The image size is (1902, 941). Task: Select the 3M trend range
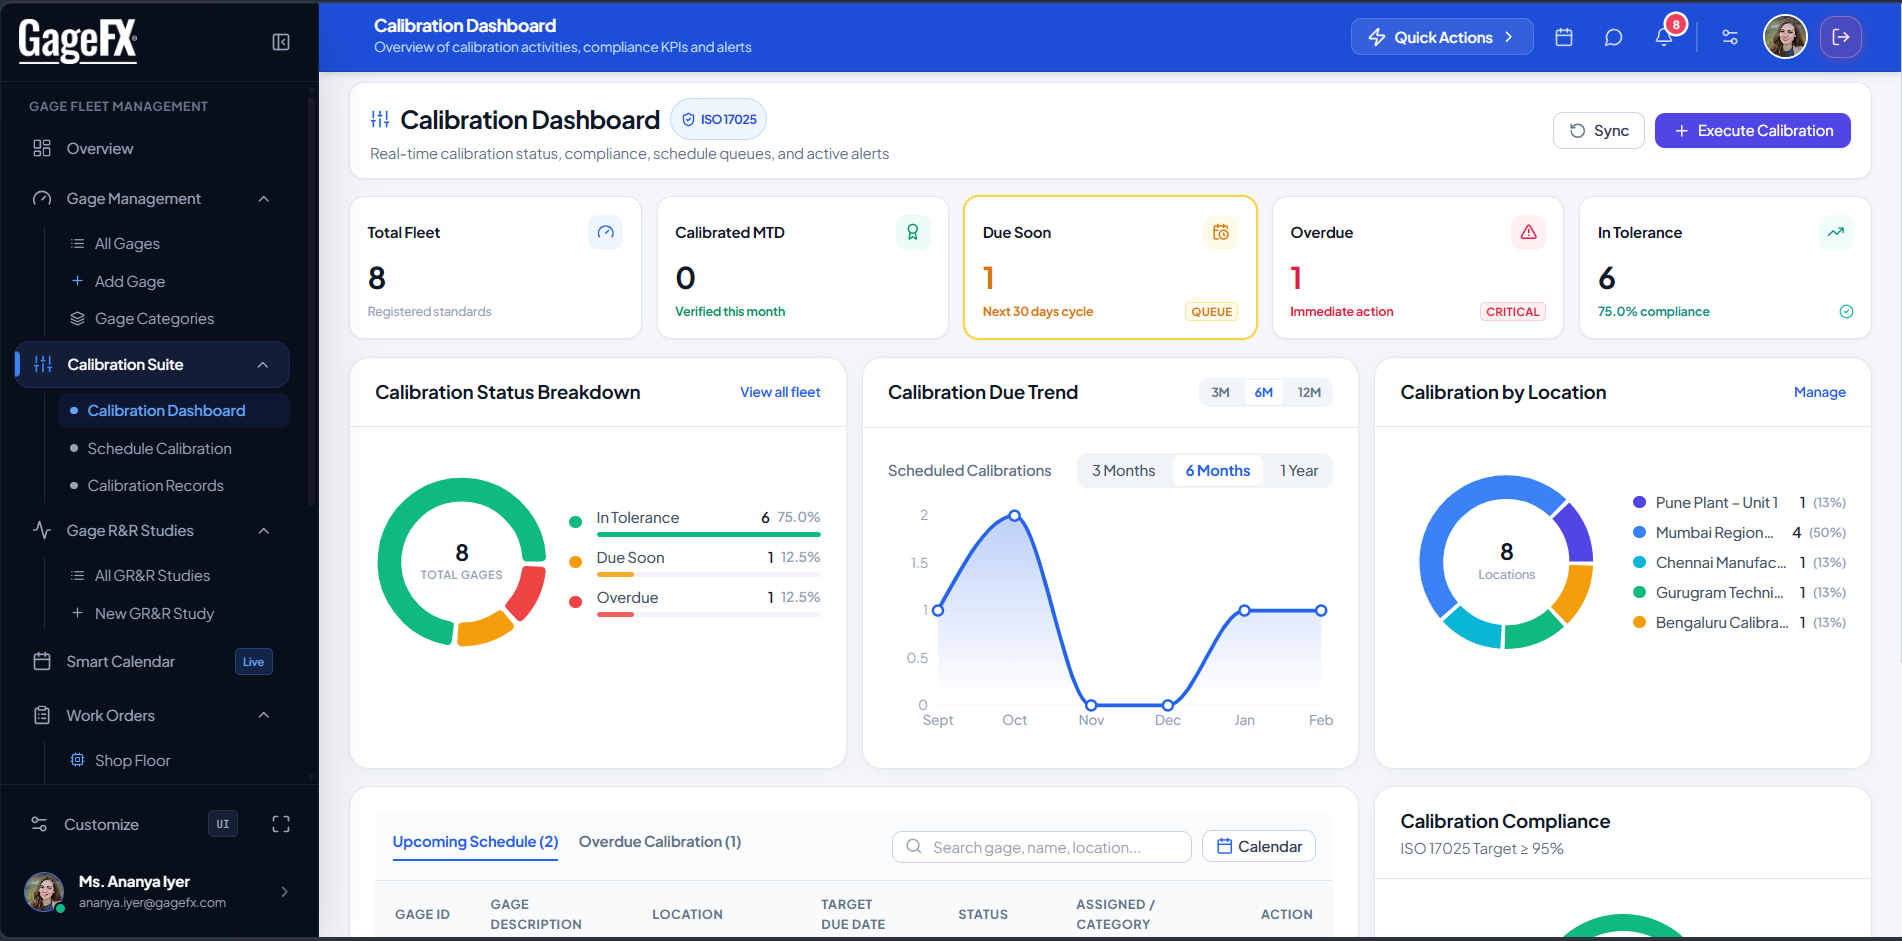(1220, 393)
